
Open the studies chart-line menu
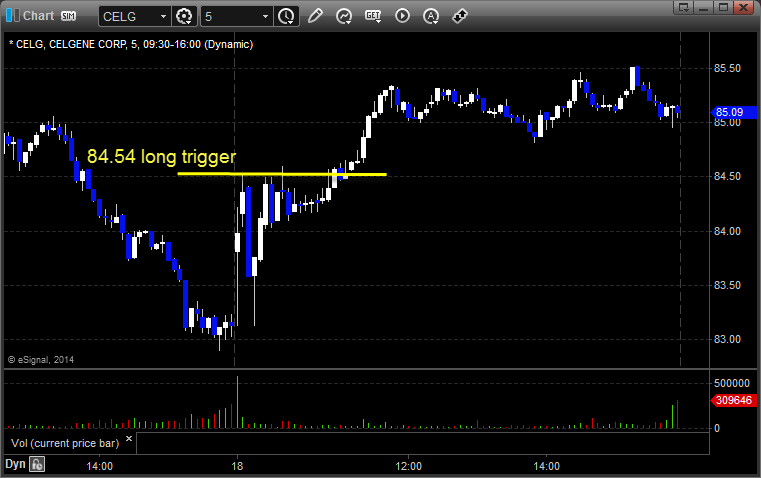[x=344, y=16]
